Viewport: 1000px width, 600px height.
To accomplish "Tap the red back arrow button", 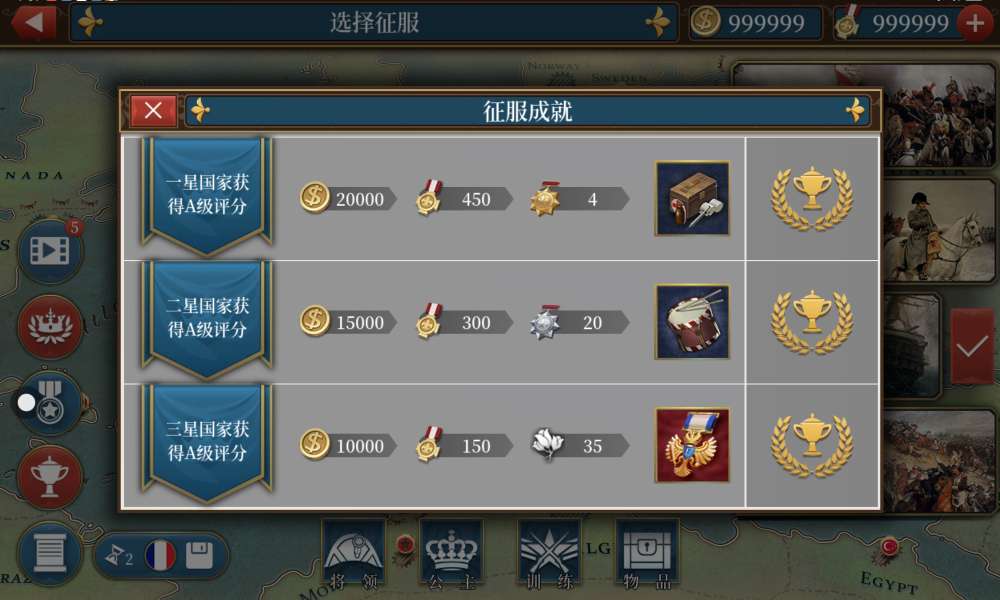I will pyautogui.click(x=33, y=23).
